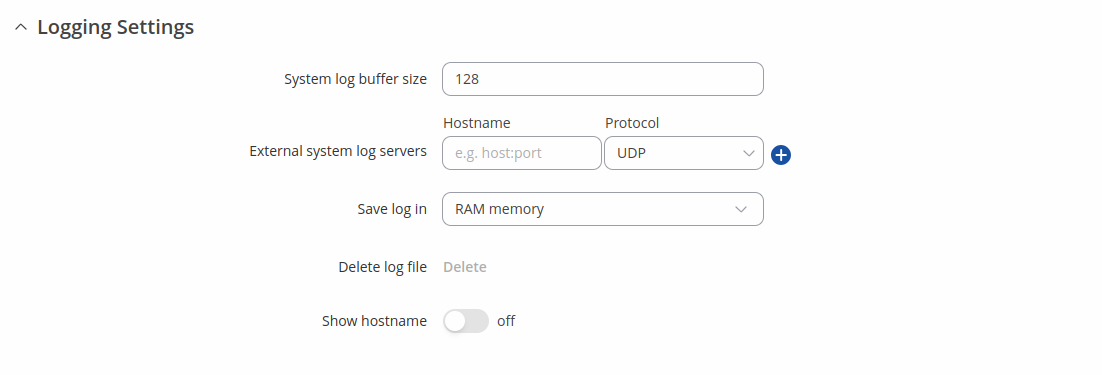1102x375 pixels.
Task: Click the Protocol dropdown arrow icon
Action: [x=748, y=153]
